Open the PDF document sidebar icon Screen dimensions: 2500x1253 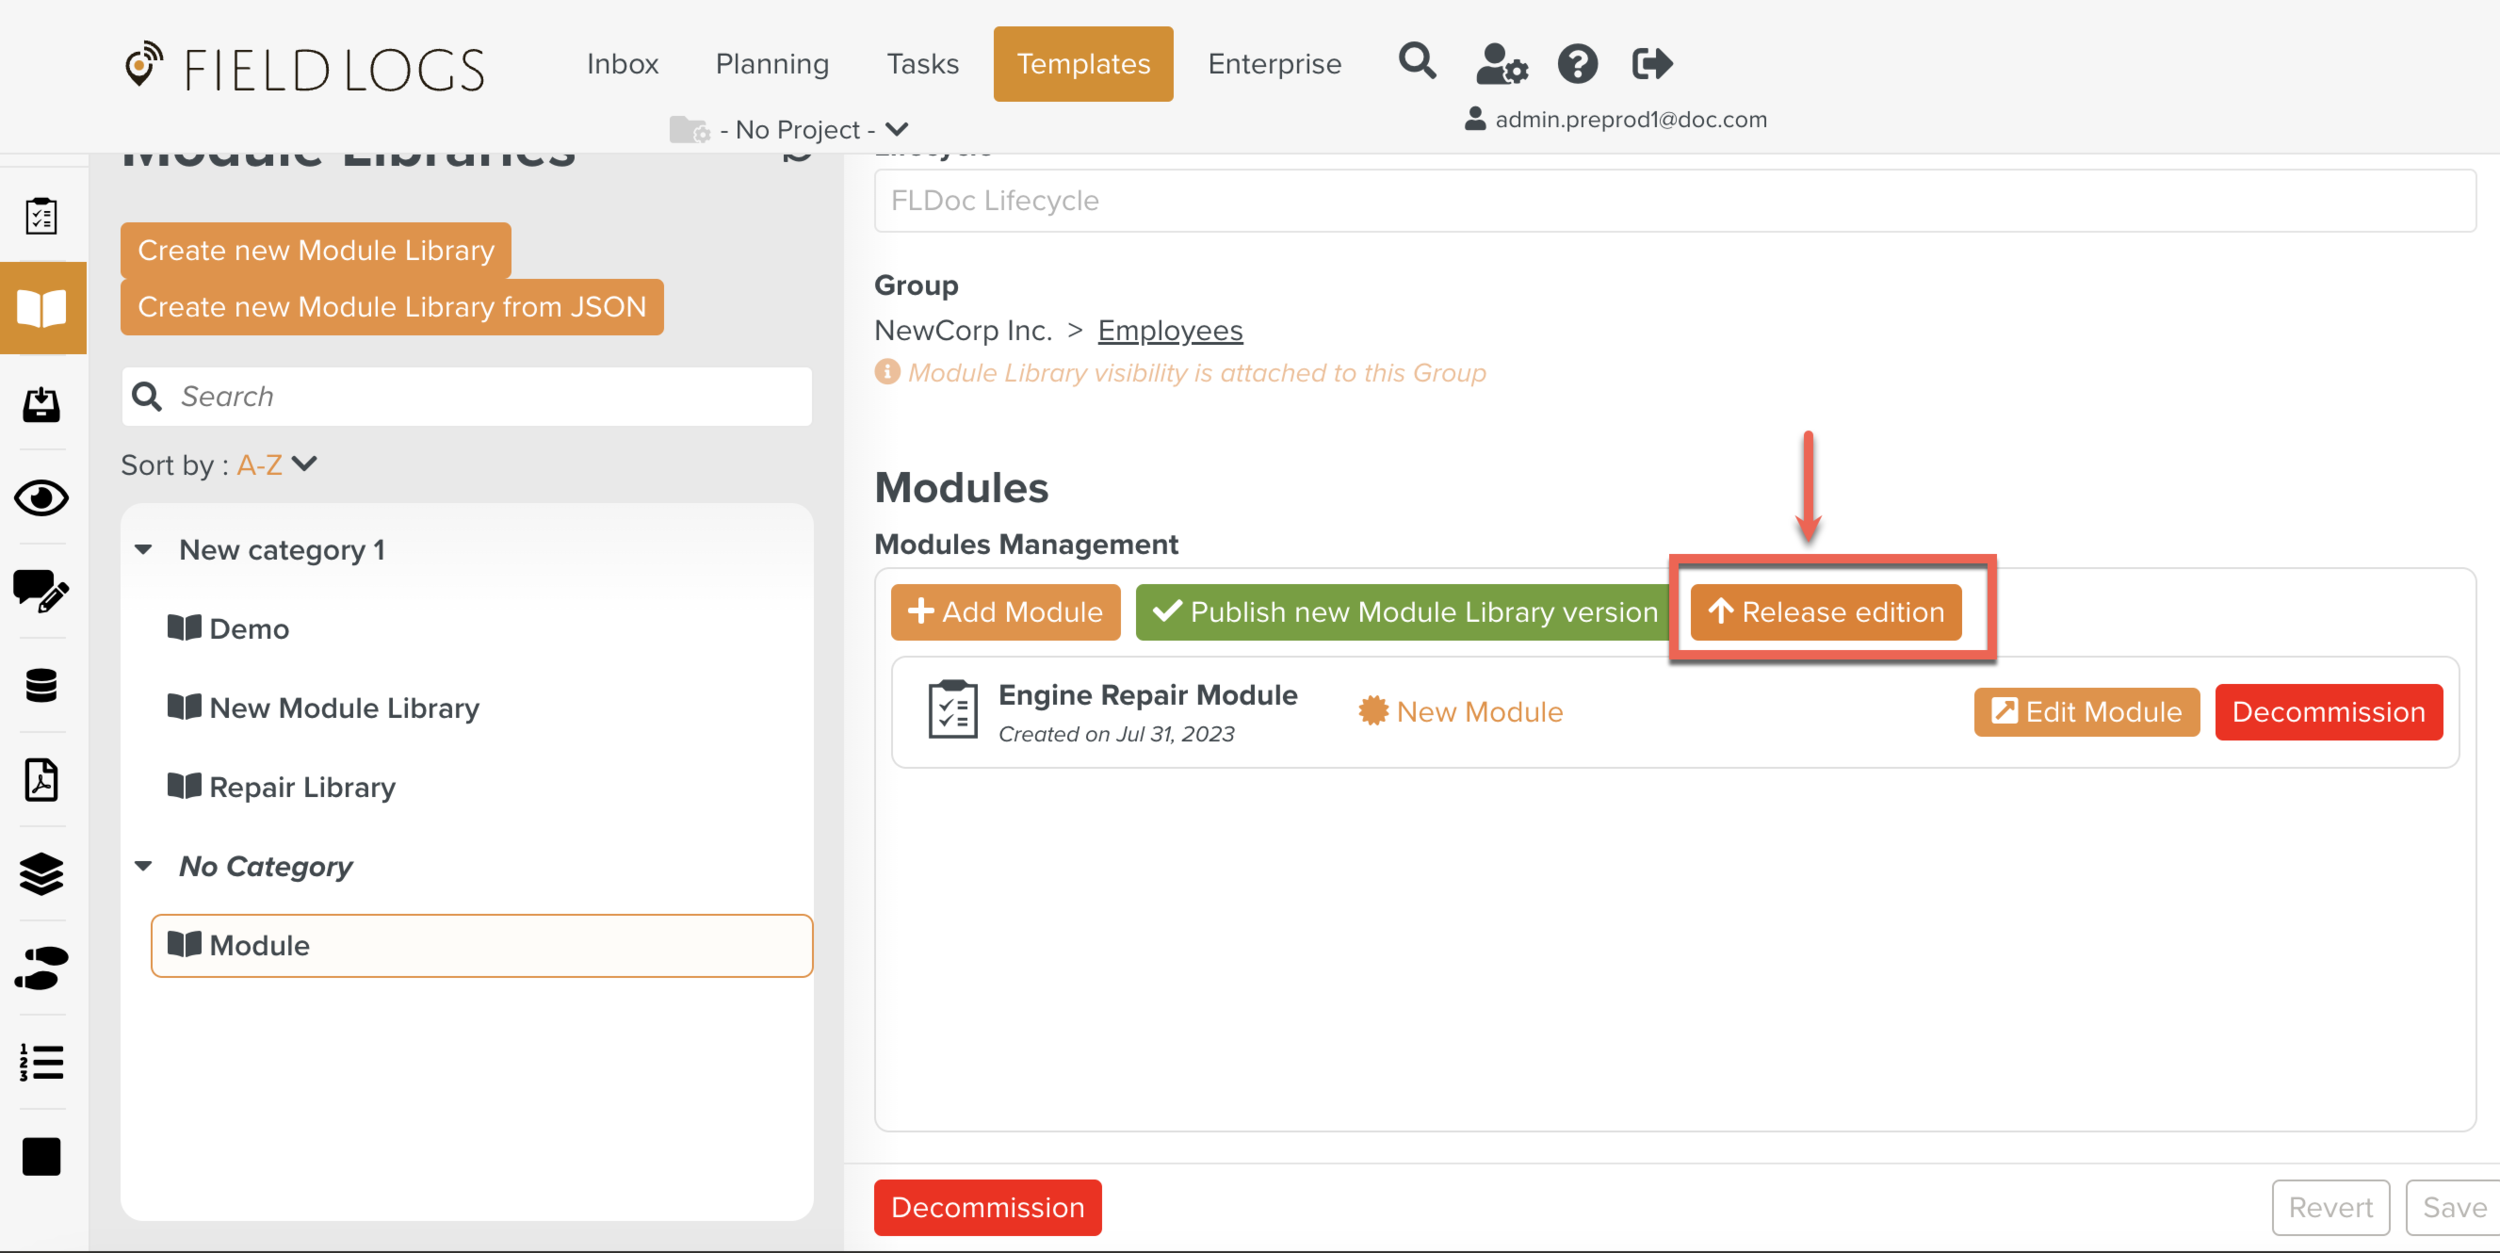point(42,780)
